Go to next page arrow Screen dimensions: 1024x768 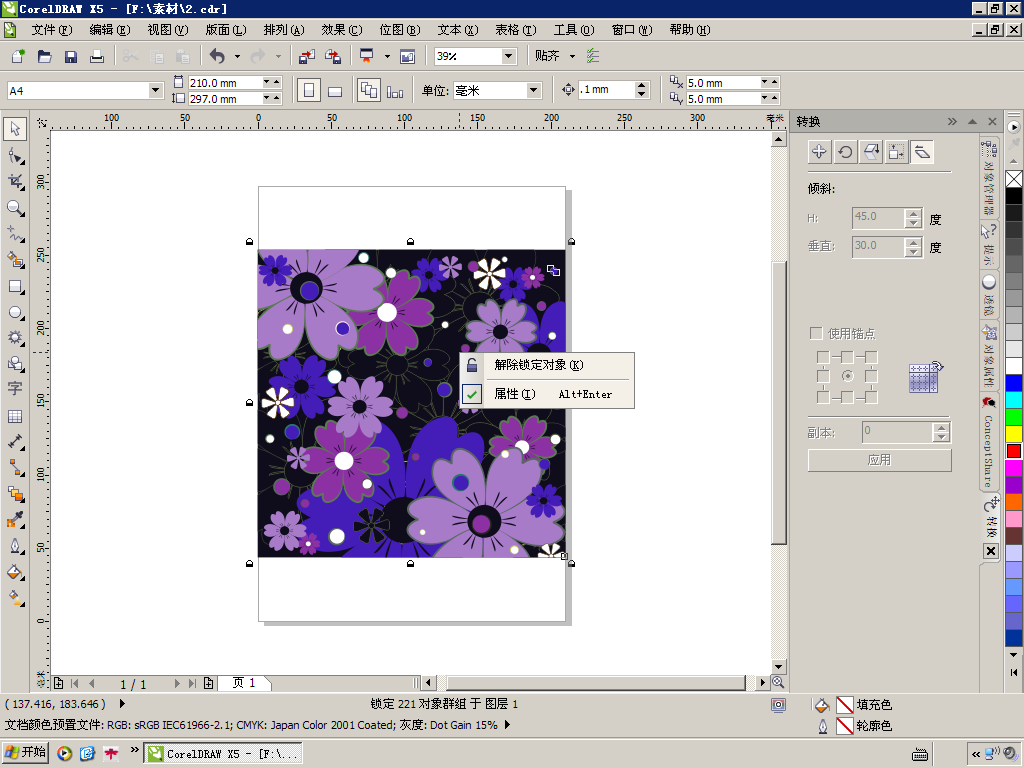pyautogui.click(x=176, y=684)
